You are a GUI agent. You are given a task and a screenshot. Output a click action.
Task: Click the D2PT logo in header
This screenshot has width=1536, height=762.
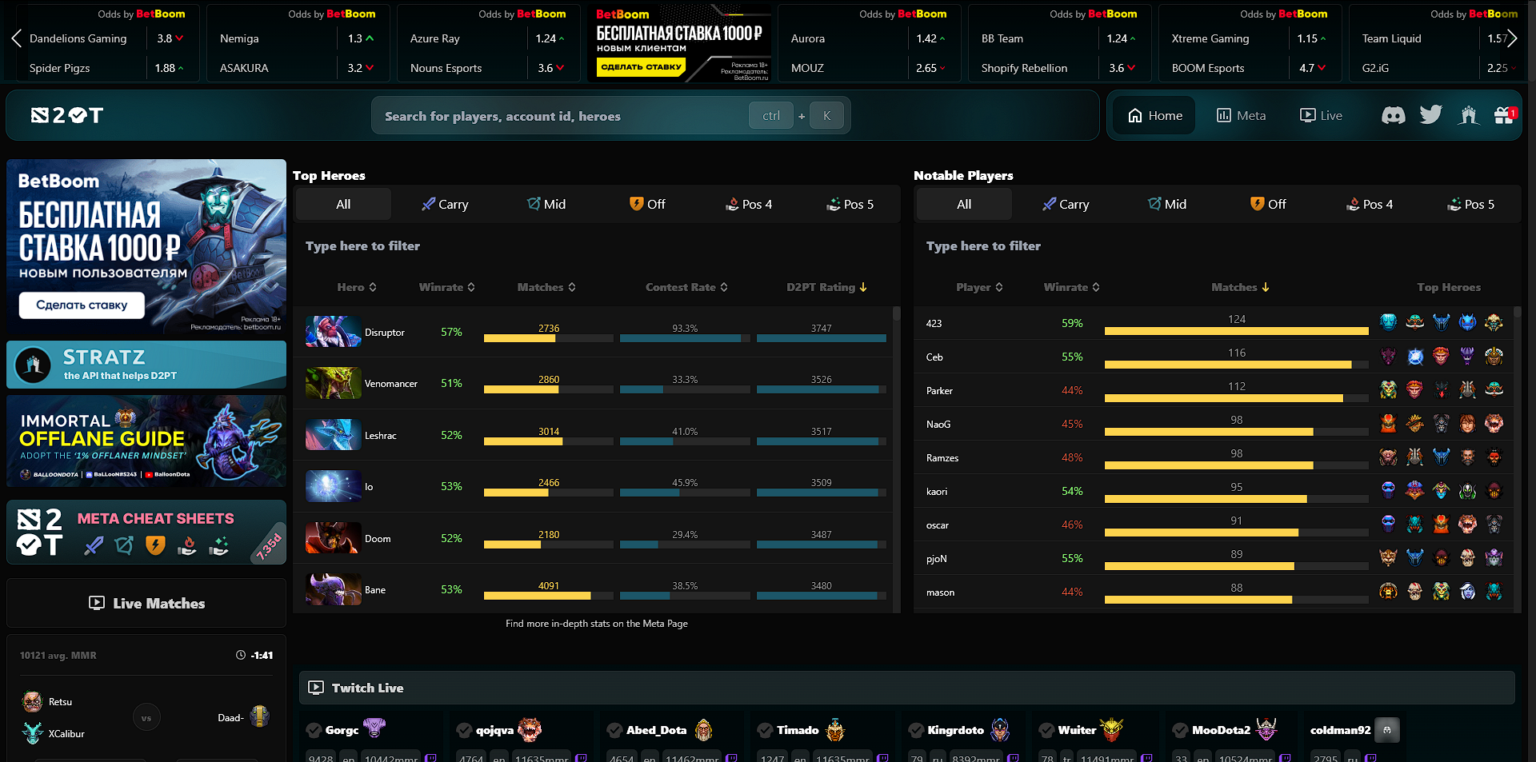point(67,115)
